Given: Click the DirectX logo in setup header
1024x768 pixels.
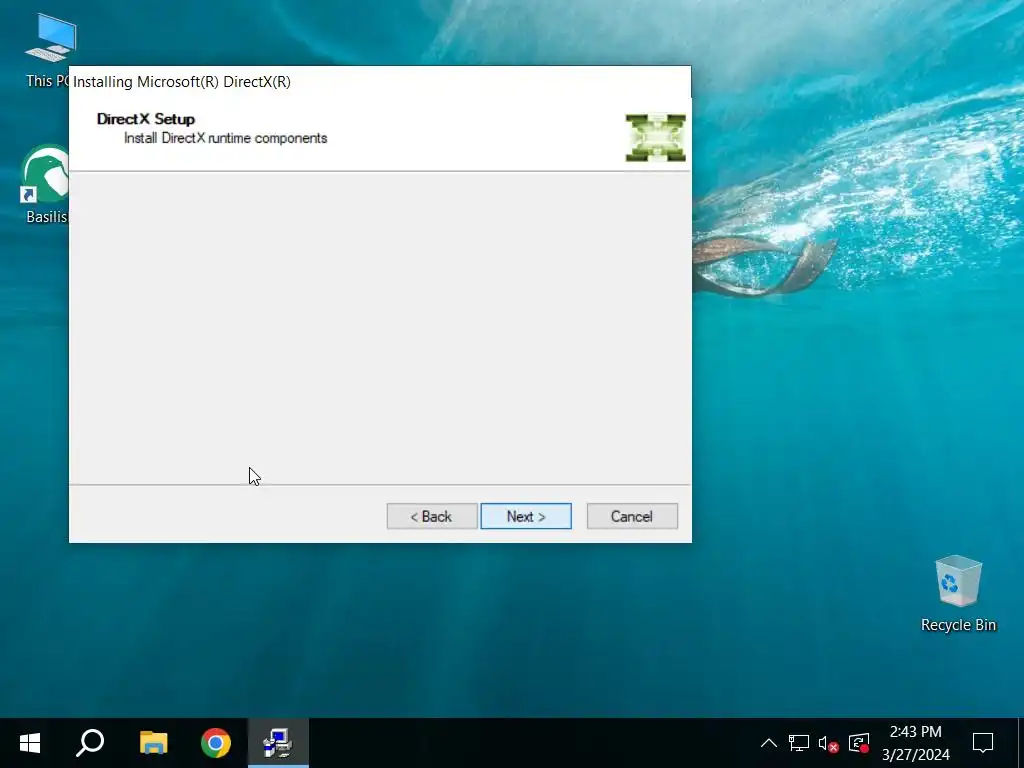Looking at the screenshot, I should 655,138.
